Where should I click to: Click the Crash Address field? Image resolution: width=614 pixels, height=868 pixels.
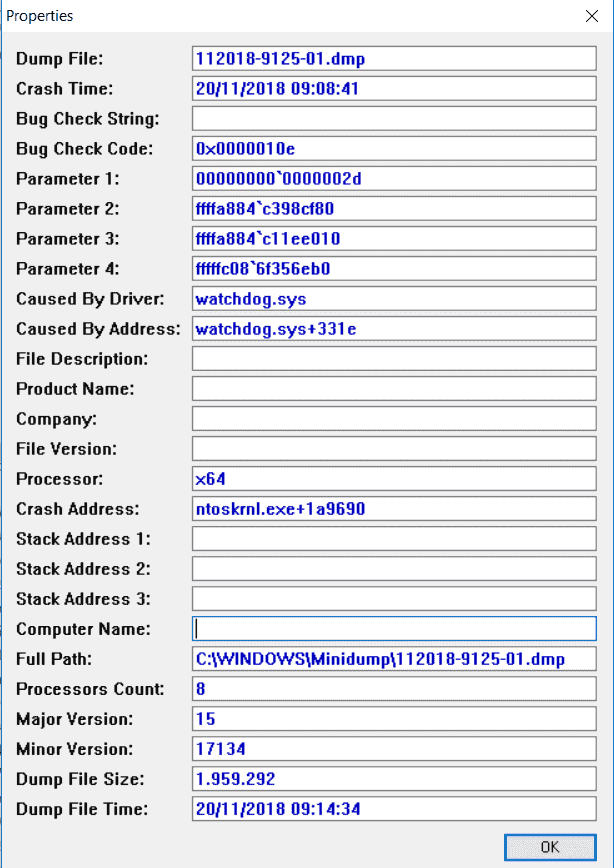click(x=394, y=508)
